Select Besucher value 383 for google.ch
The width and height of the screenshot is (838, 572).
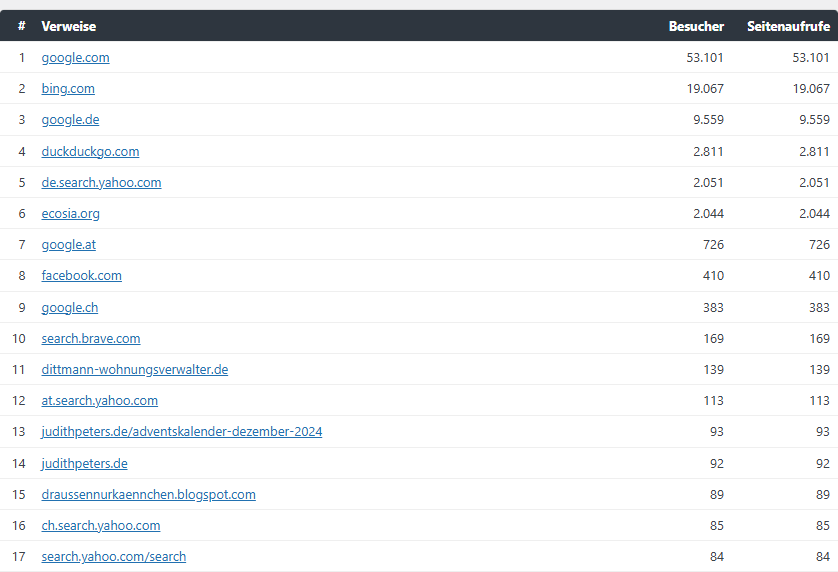pyautogui.click(x=713, y=308)
